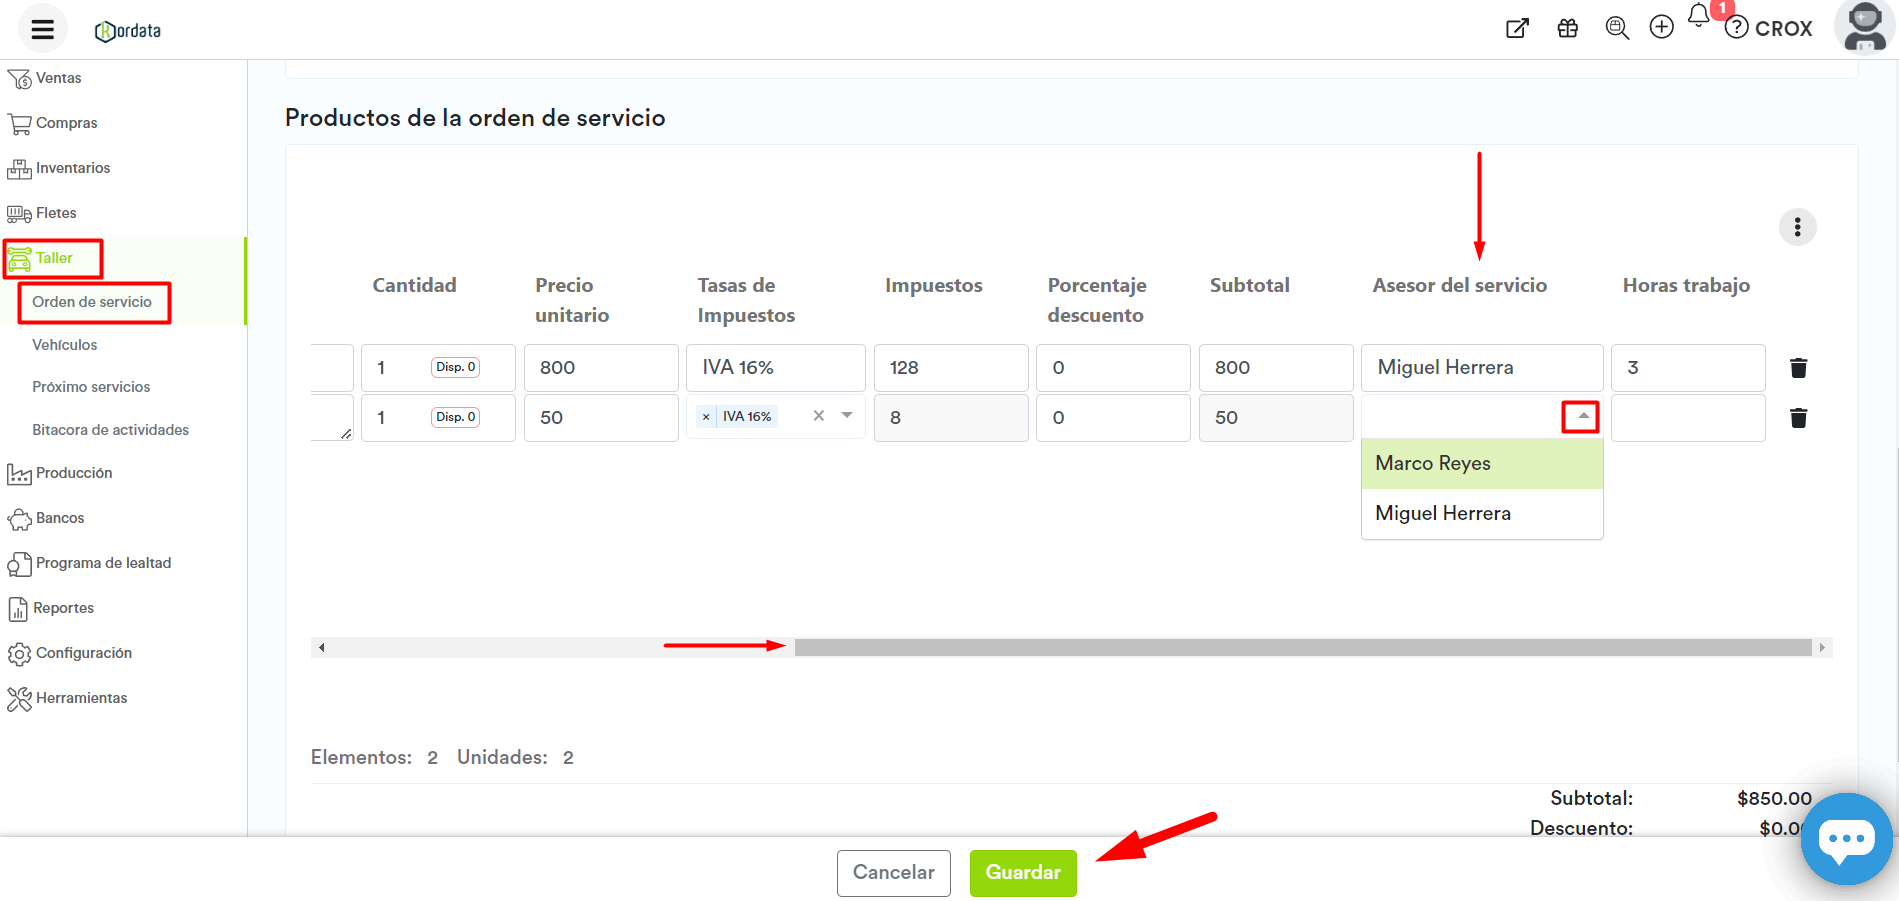Go to Inventarios menu
The width and height of the screenshot is (1899, 901).
73,168
